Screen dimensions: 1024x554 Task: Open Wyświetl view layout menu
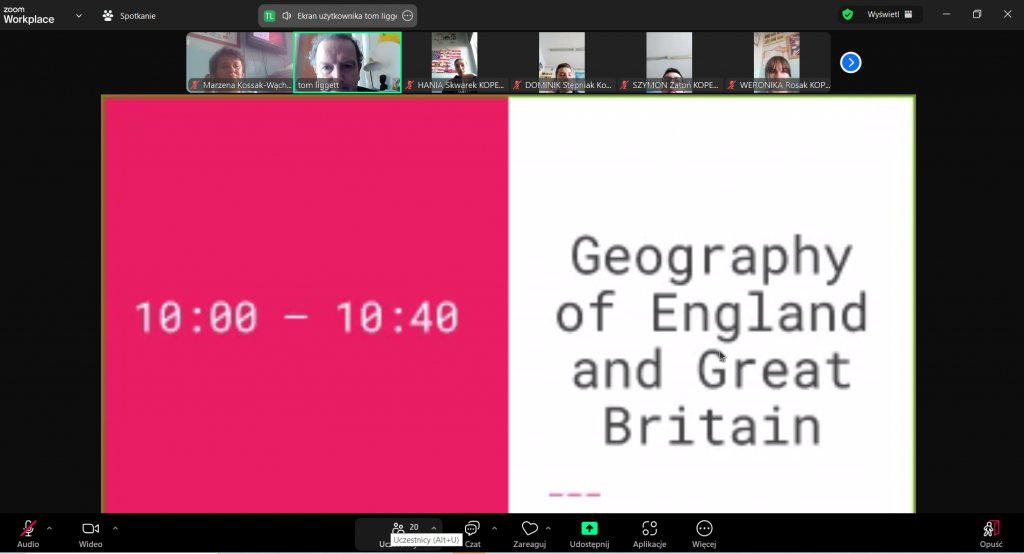pos(889,14)
